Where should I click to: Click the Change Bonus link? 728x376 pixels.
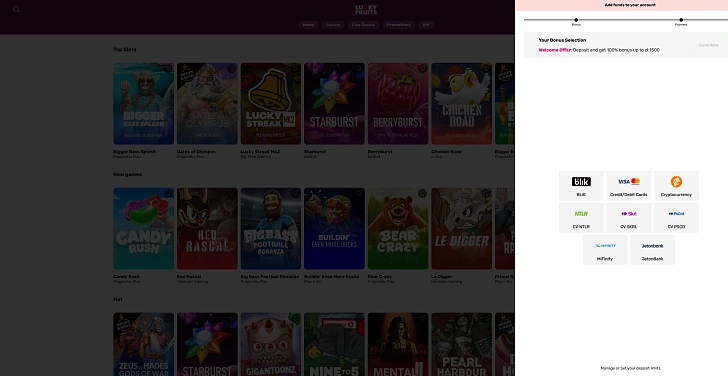pos(708,45)
